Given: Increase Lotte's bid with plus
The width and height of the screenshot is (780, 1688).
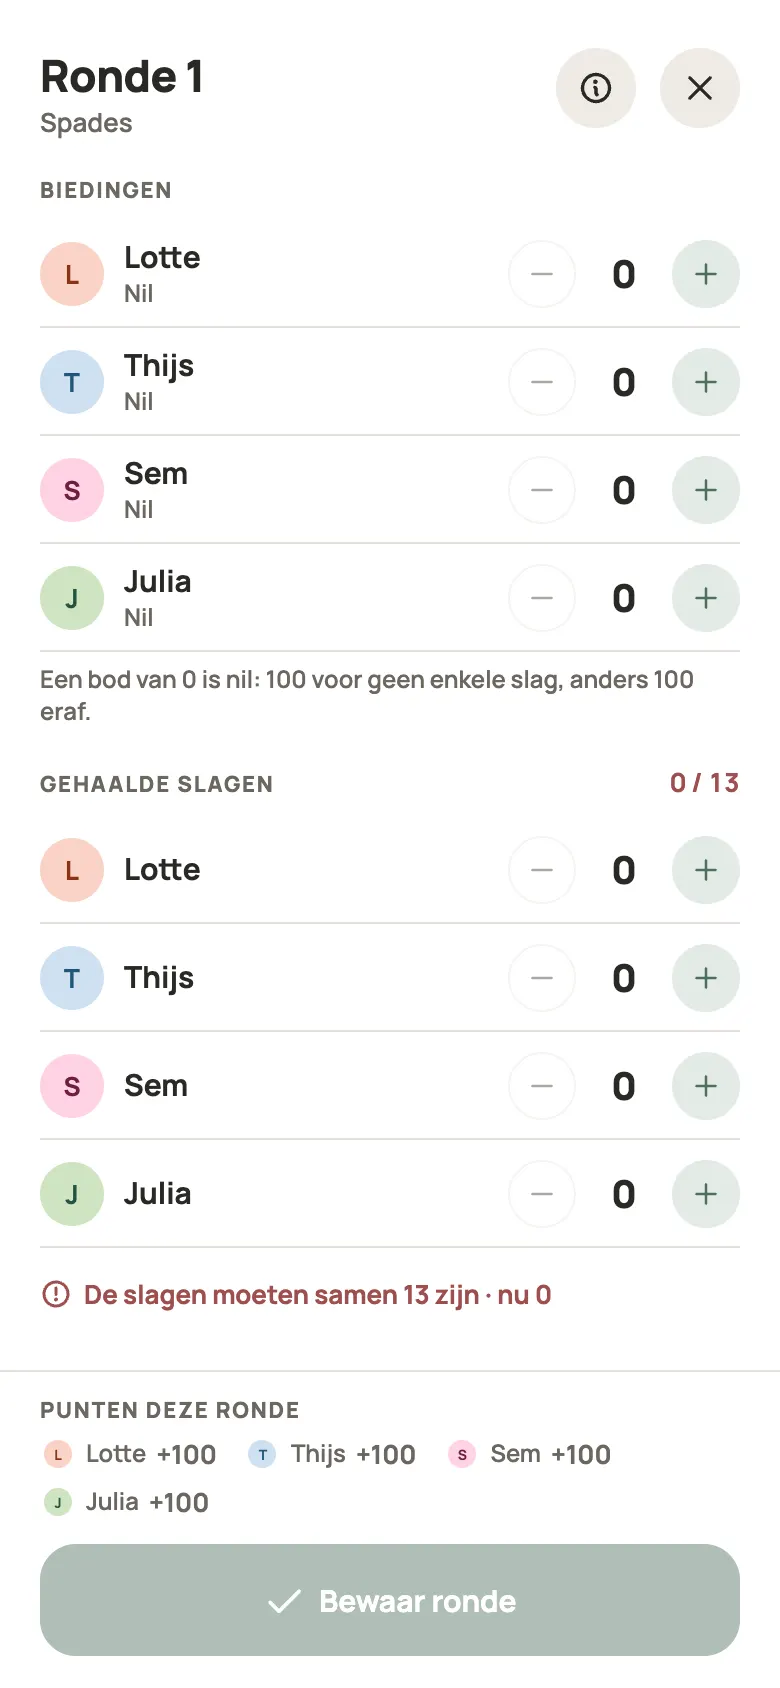Looking at the screenshot, I should tap(706, 274).
